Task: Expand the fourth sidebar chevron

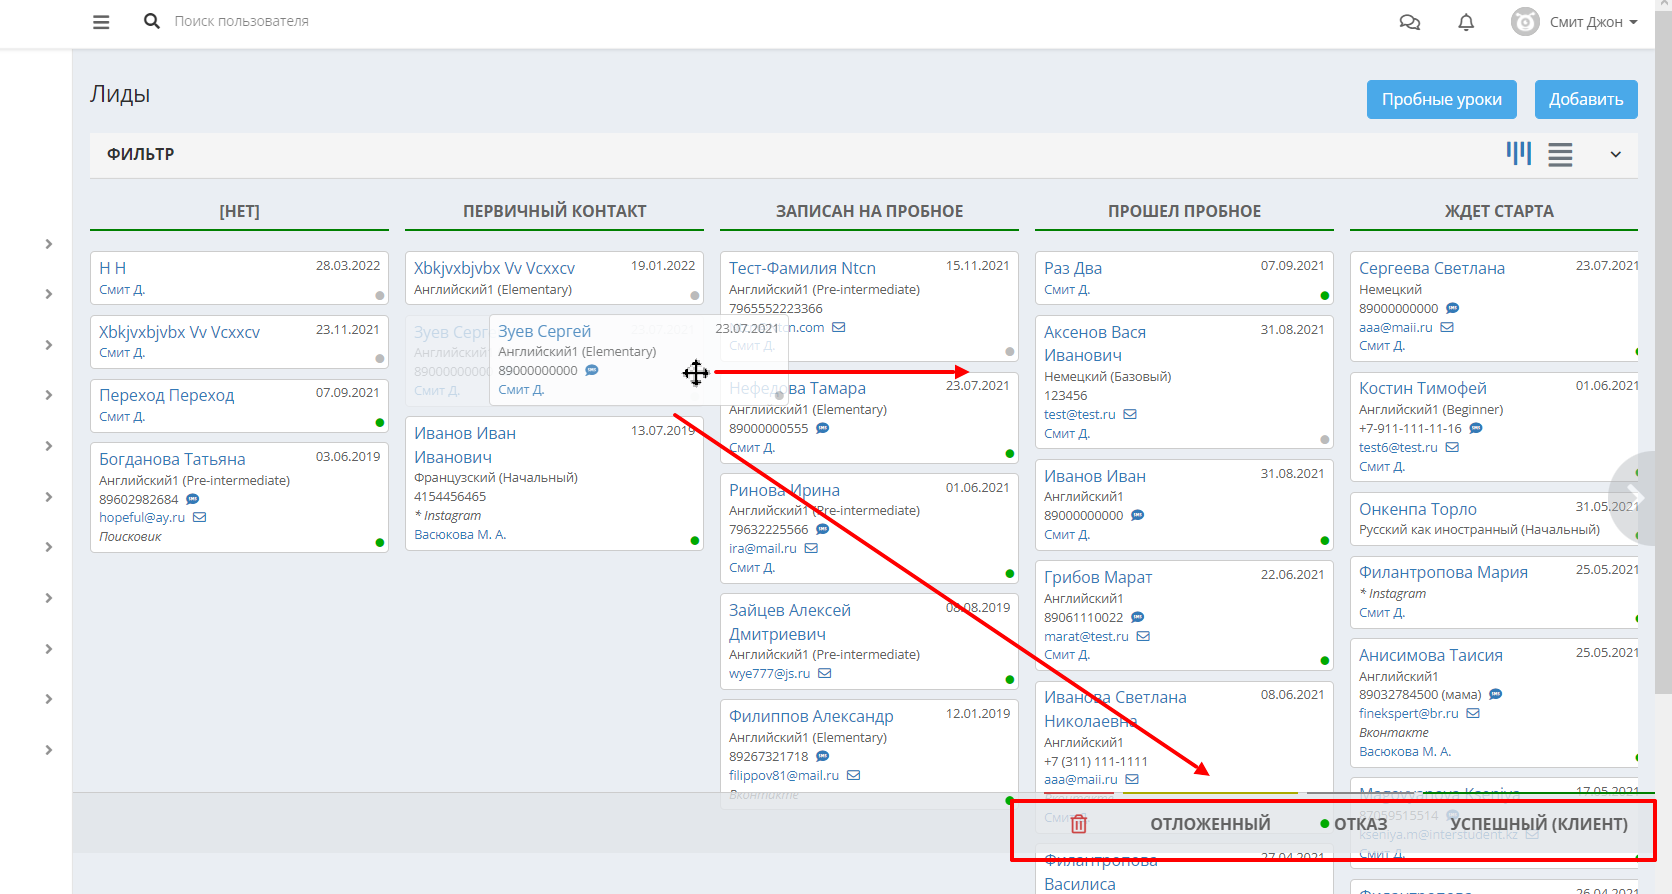Action: click(x=49, y=395)
